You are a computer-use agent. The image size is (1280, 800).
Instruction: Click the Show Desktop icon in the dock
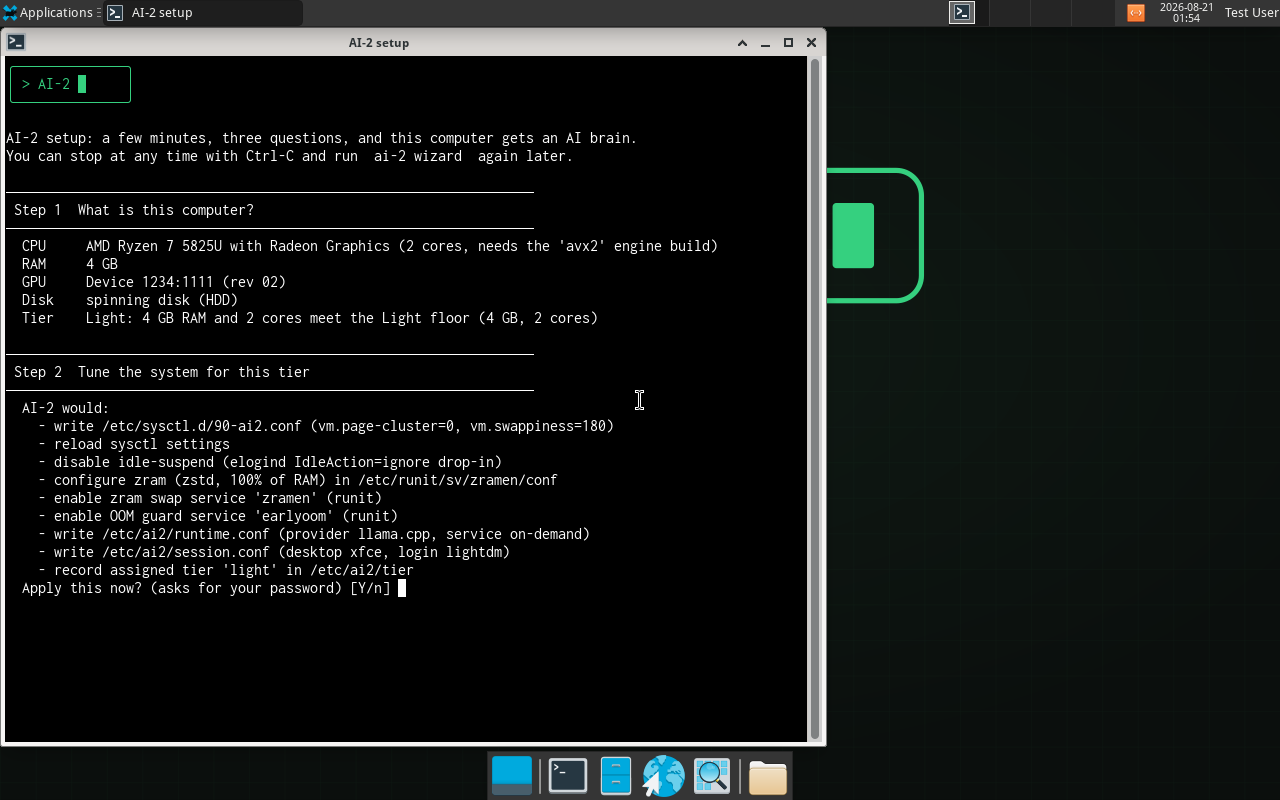[x=512, y=776]
